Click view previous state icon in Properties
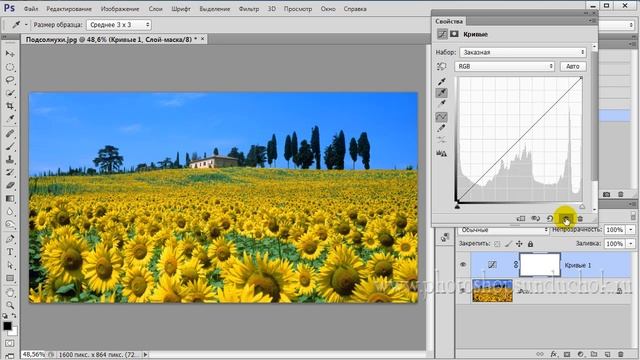The image size is (640, 360). pos(536,219)
